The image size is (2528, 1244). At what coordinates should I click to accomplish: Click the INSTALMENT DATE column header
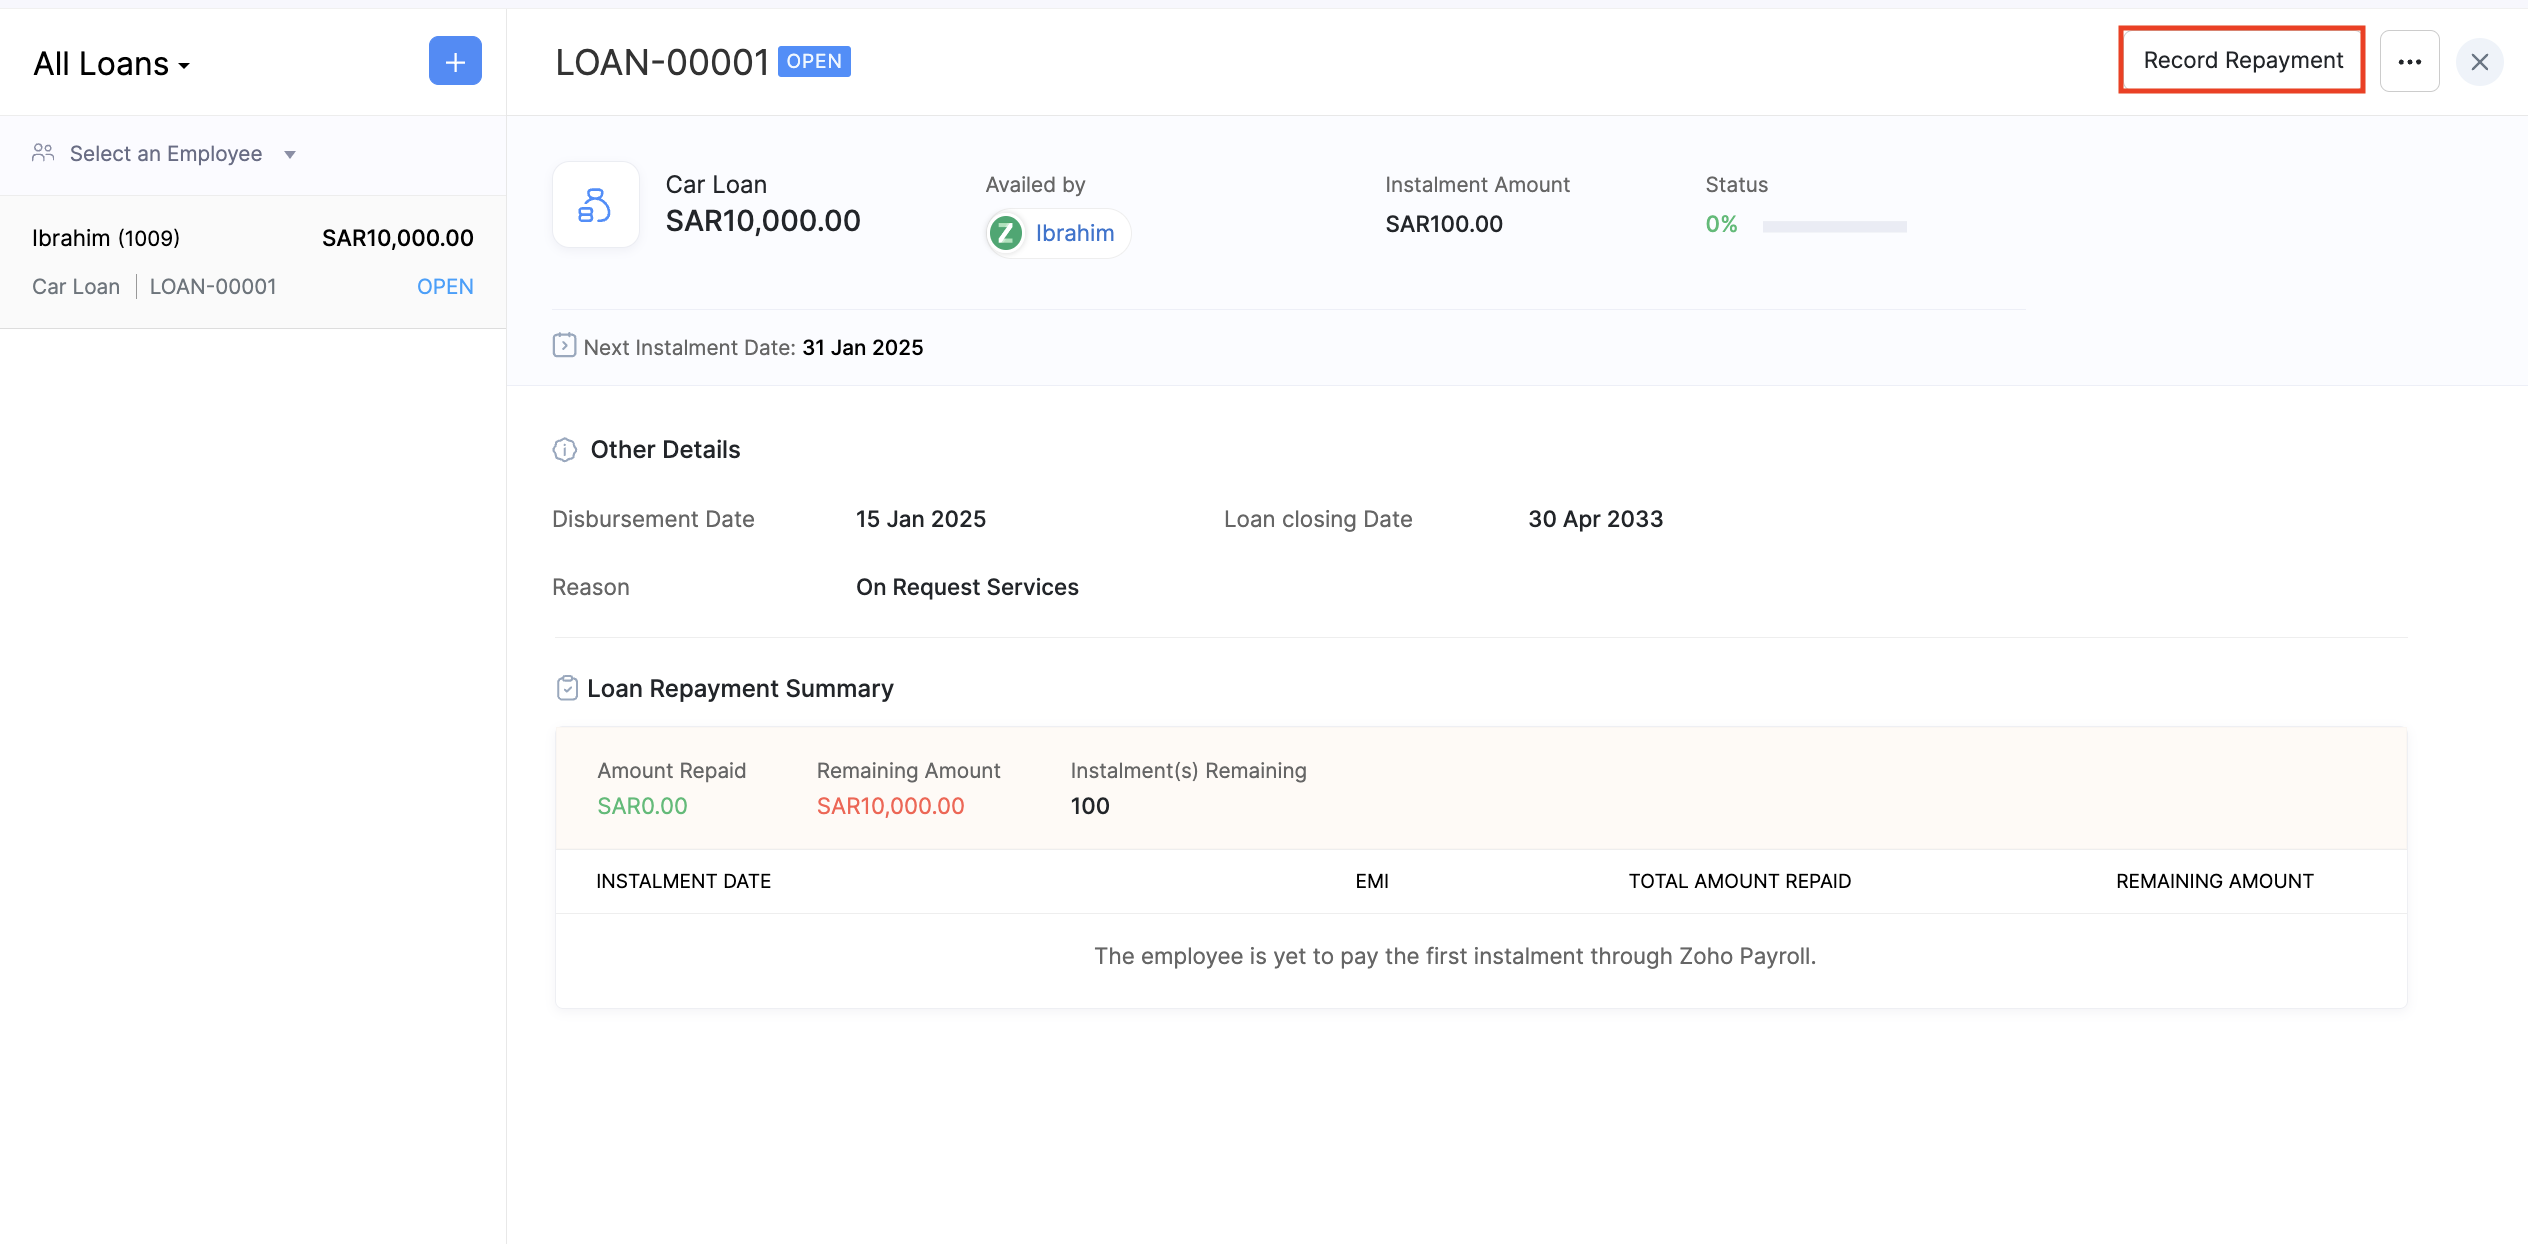coord(683,881)
